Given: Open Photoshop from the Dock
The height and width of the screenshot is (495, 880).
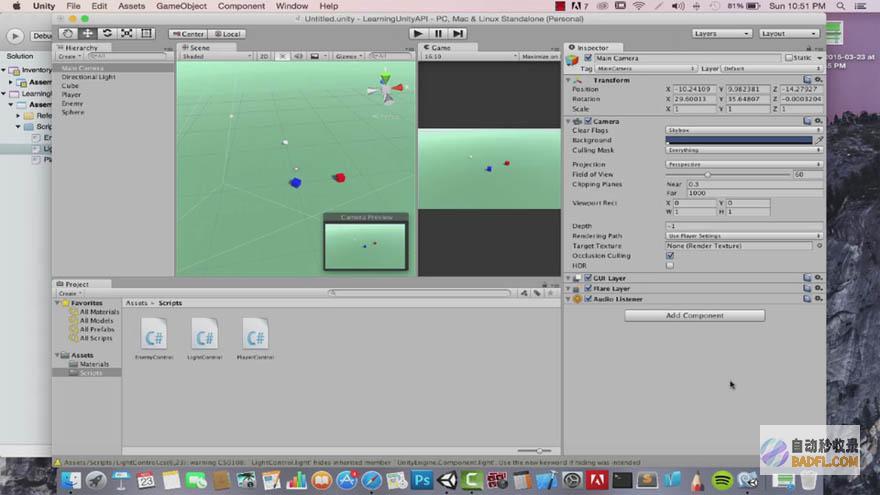Looking at the screenshot, I should coord(421,480).
